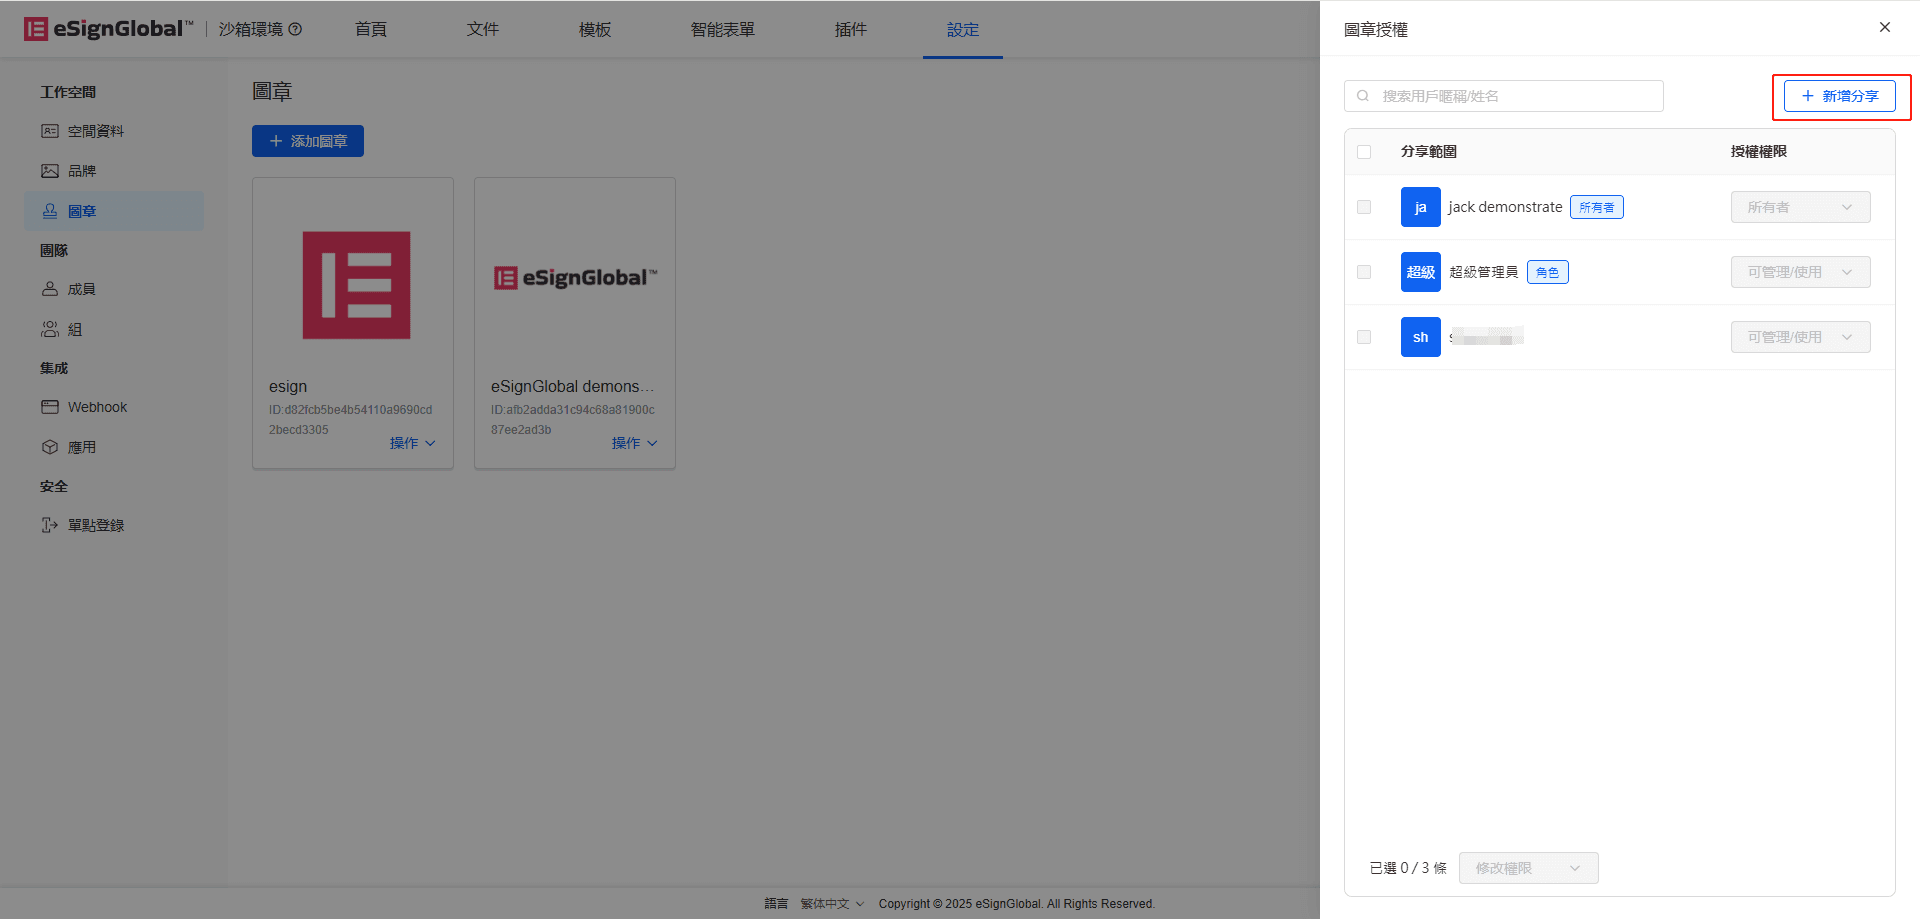Go to the 文件 tab
Viewport: 1920px width, 919px height.
(483, 30)
